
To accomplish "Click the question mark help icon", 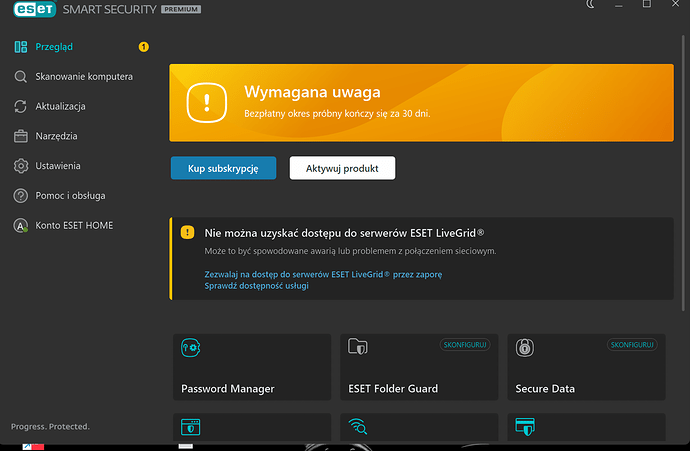I will tap(21, 196).
